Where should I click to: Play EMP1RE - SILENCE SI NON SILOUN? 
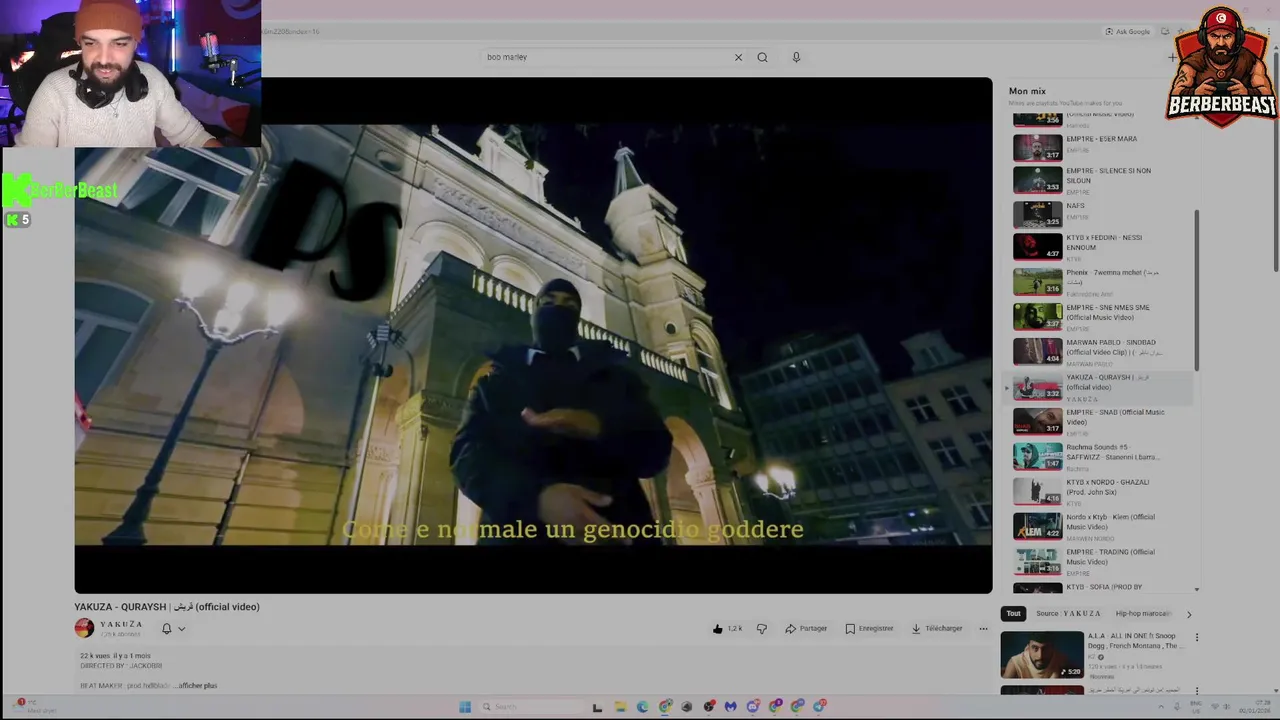click(1101, 180)
